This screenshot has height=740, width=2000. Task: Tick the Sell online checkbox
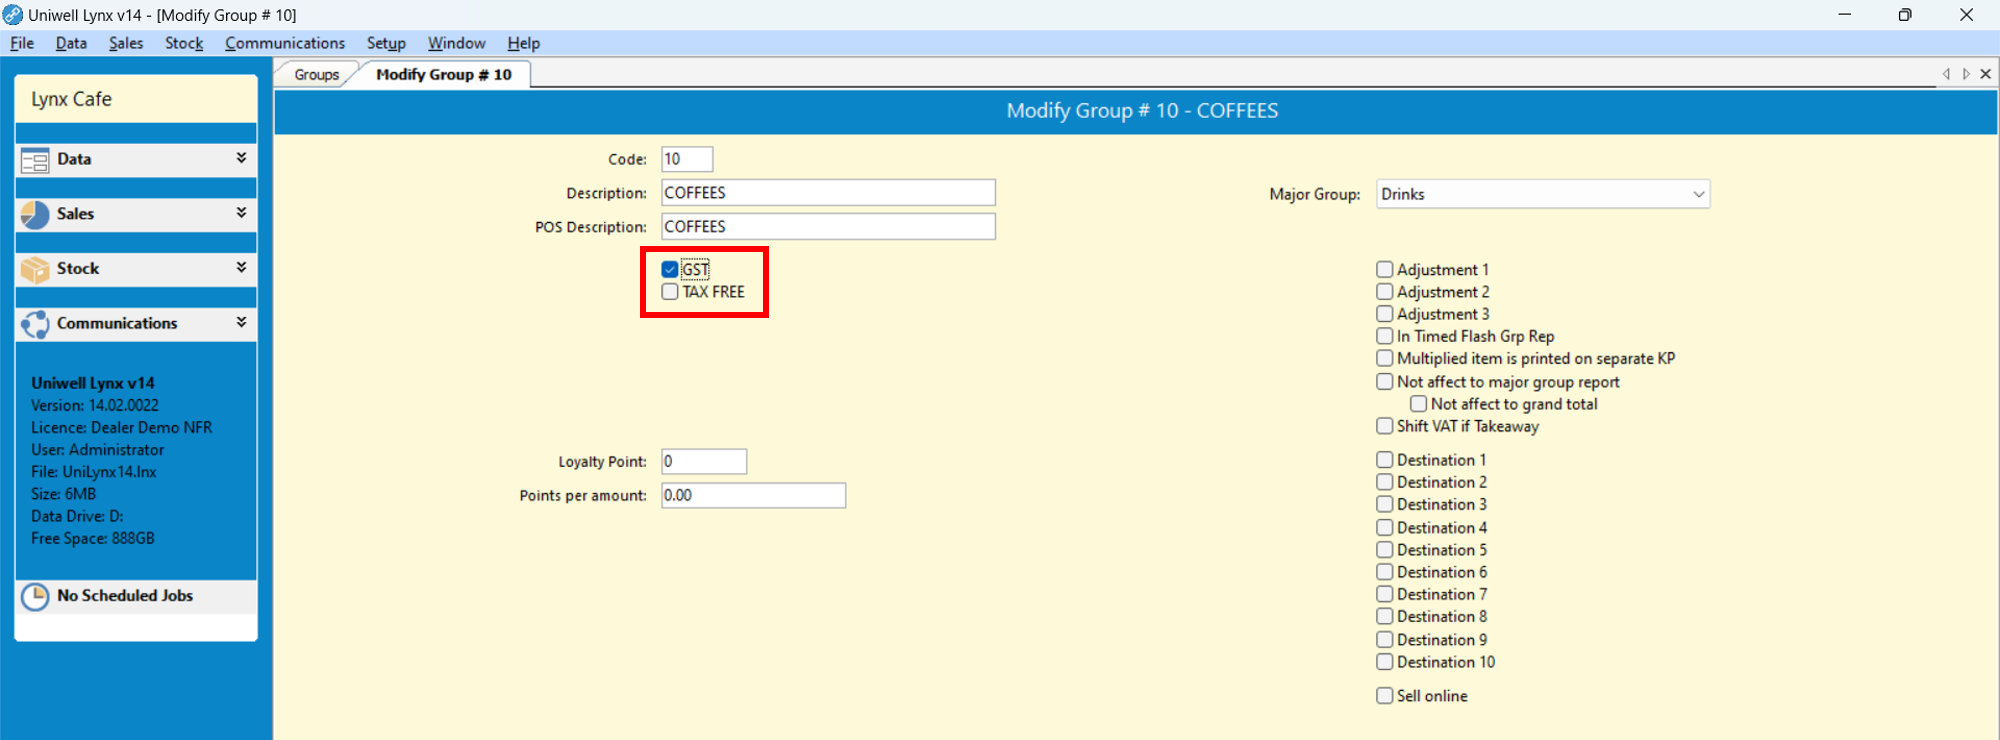click(1385, 696)
